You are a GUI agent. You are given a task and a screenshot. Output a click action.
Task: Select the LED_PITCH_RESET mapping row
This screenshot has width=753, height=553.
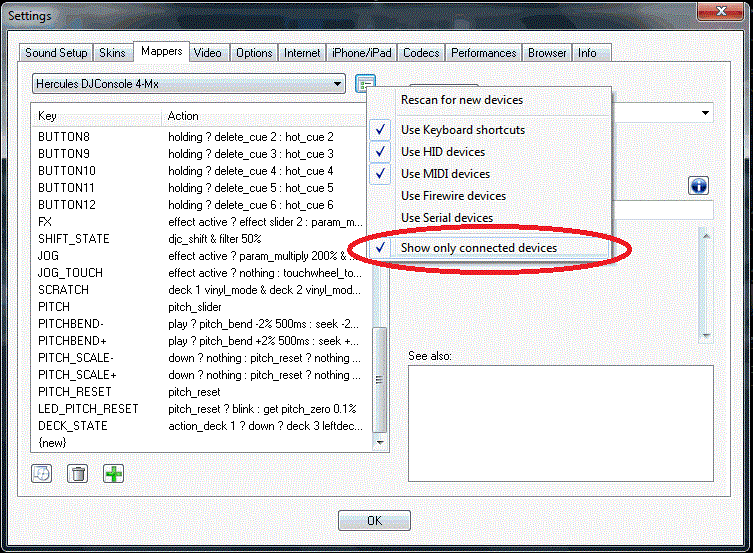(x=202, y=409)
